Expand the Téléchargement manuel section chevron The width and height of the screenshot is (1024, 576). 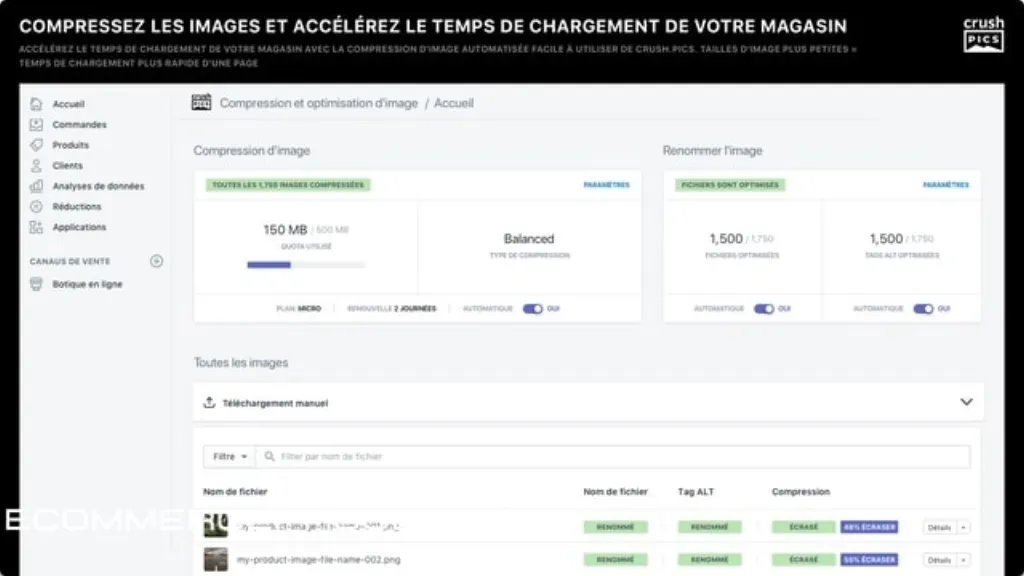(x=966, y=402)
